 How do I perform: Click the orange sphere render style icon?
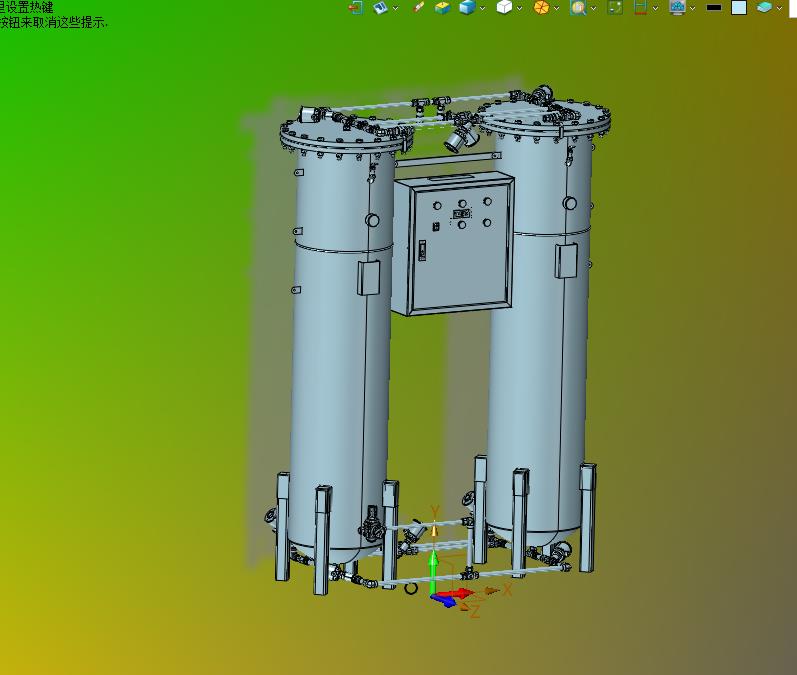[x=541, y=8]
